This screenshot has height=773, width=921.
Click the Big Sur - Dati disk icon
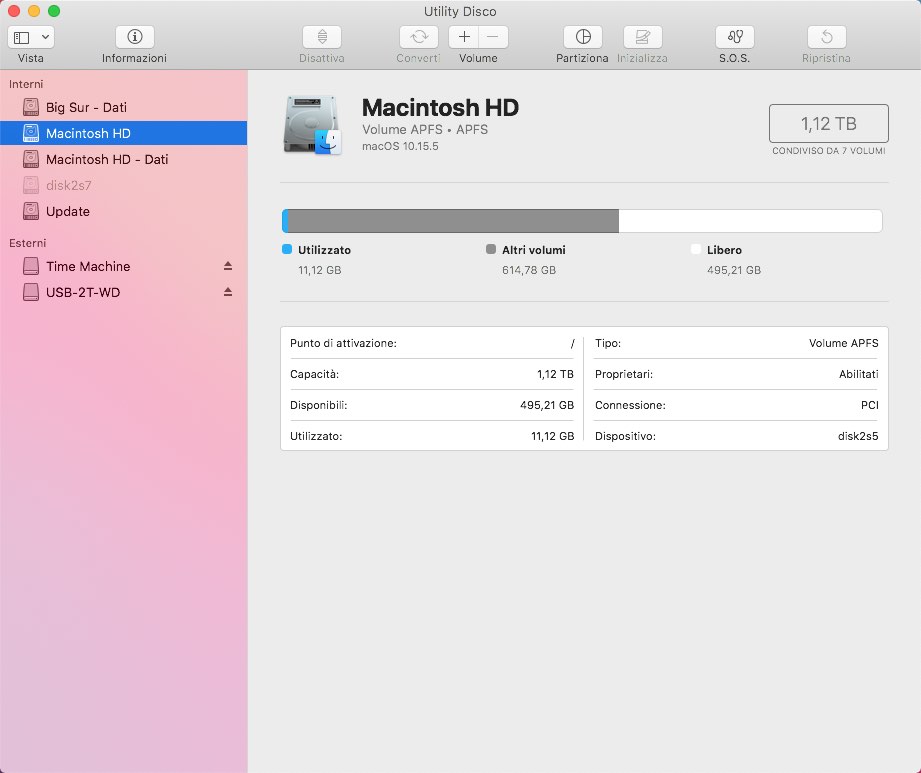tap(31, 107)
